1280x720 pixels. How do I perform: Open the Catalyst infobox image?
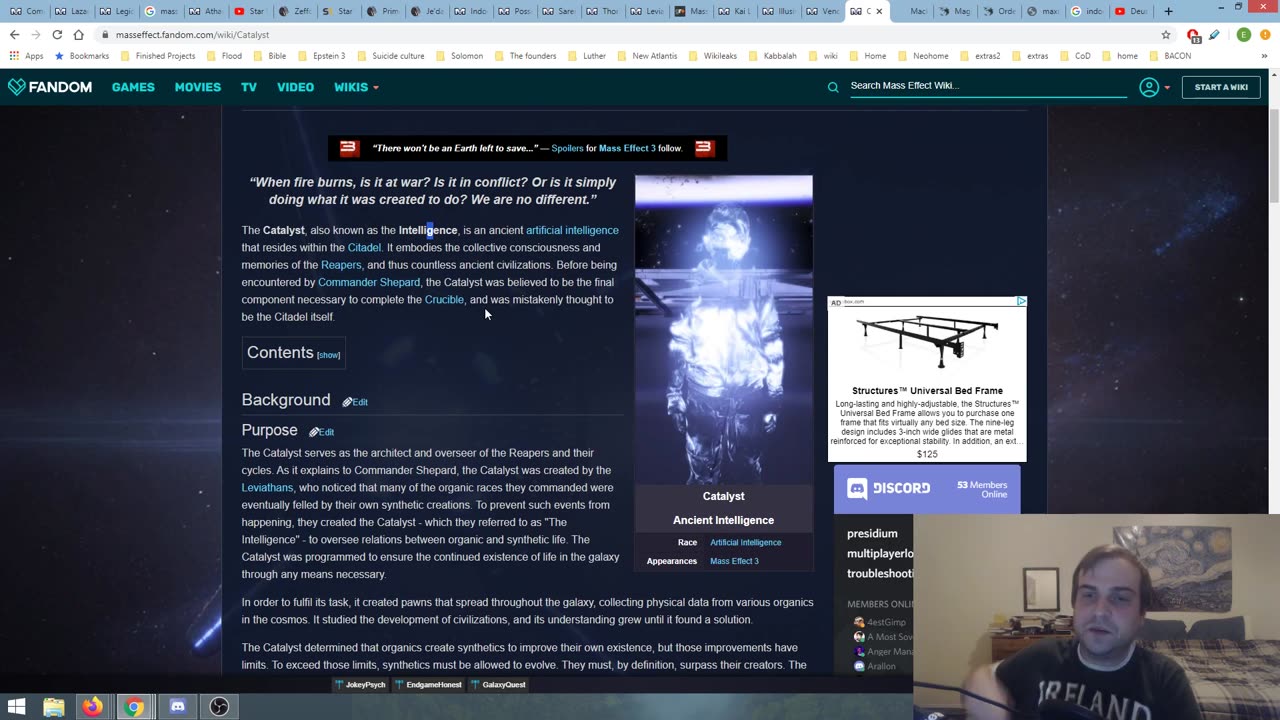pyautogui.click(x=723, y=330)
